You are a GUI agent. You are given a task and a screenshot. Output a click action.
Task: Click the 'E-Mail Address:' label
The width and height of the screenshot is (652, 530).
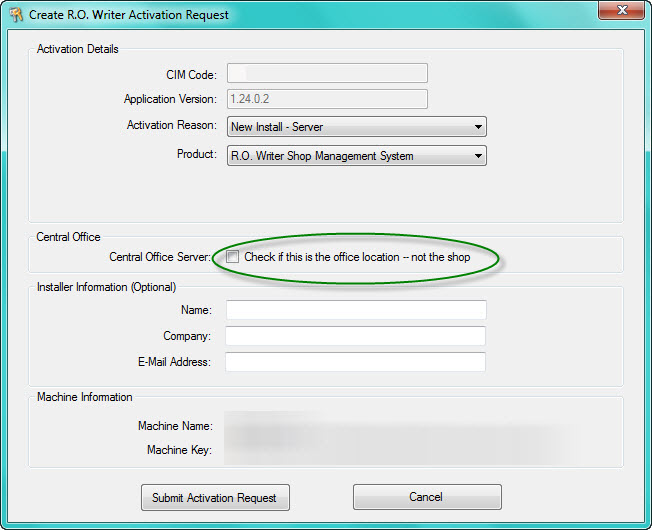pos(175,362)
